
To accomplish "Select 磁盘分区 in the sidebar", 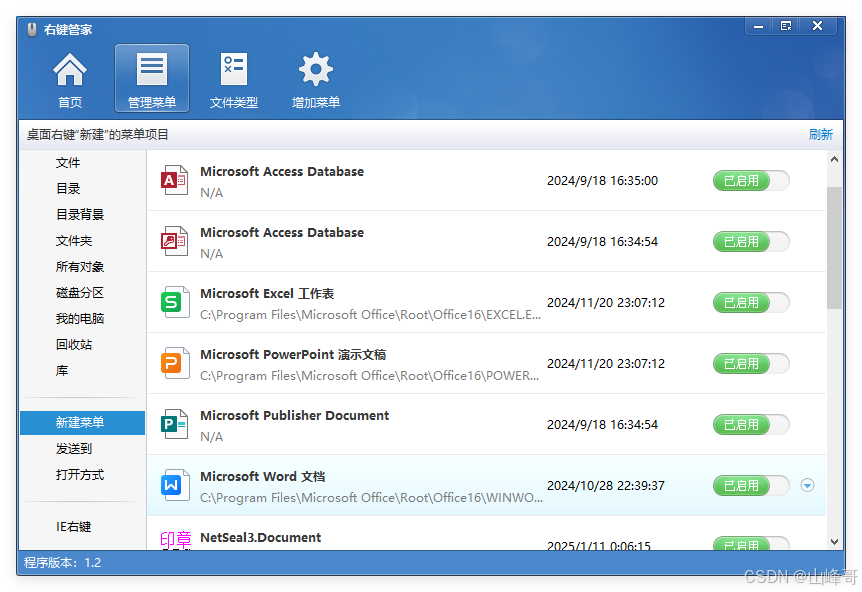I will point(82,292).
